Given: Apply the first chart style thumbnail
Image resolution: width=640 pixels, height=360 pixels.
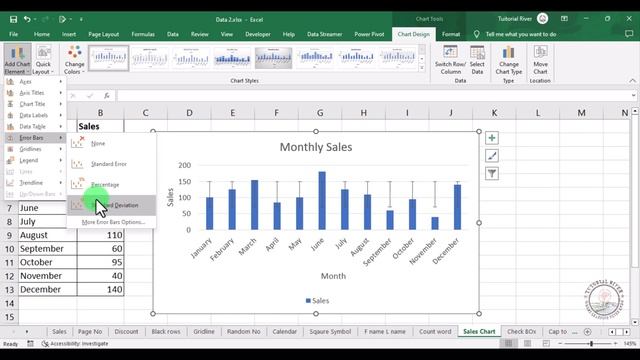Looking at the screenshot, I should (109, 58).
